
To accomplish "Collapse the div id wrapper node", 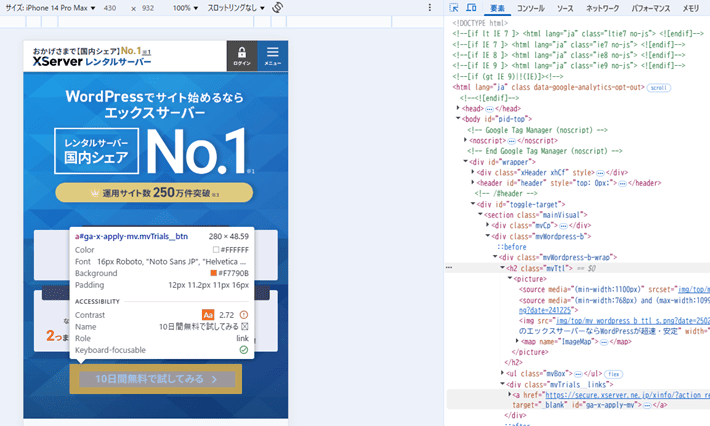I will point(465,162).
